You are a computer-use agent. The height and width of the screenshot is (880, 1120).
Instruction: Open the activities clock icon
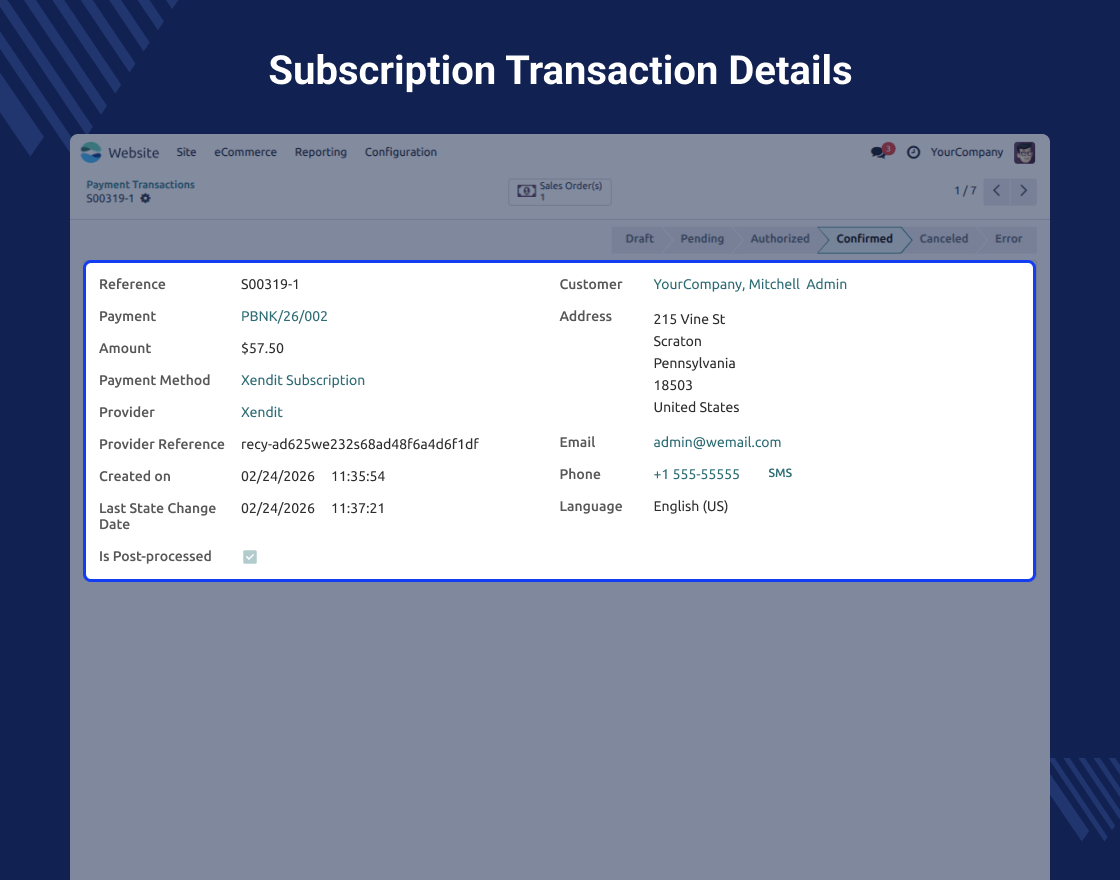point(913,152)
